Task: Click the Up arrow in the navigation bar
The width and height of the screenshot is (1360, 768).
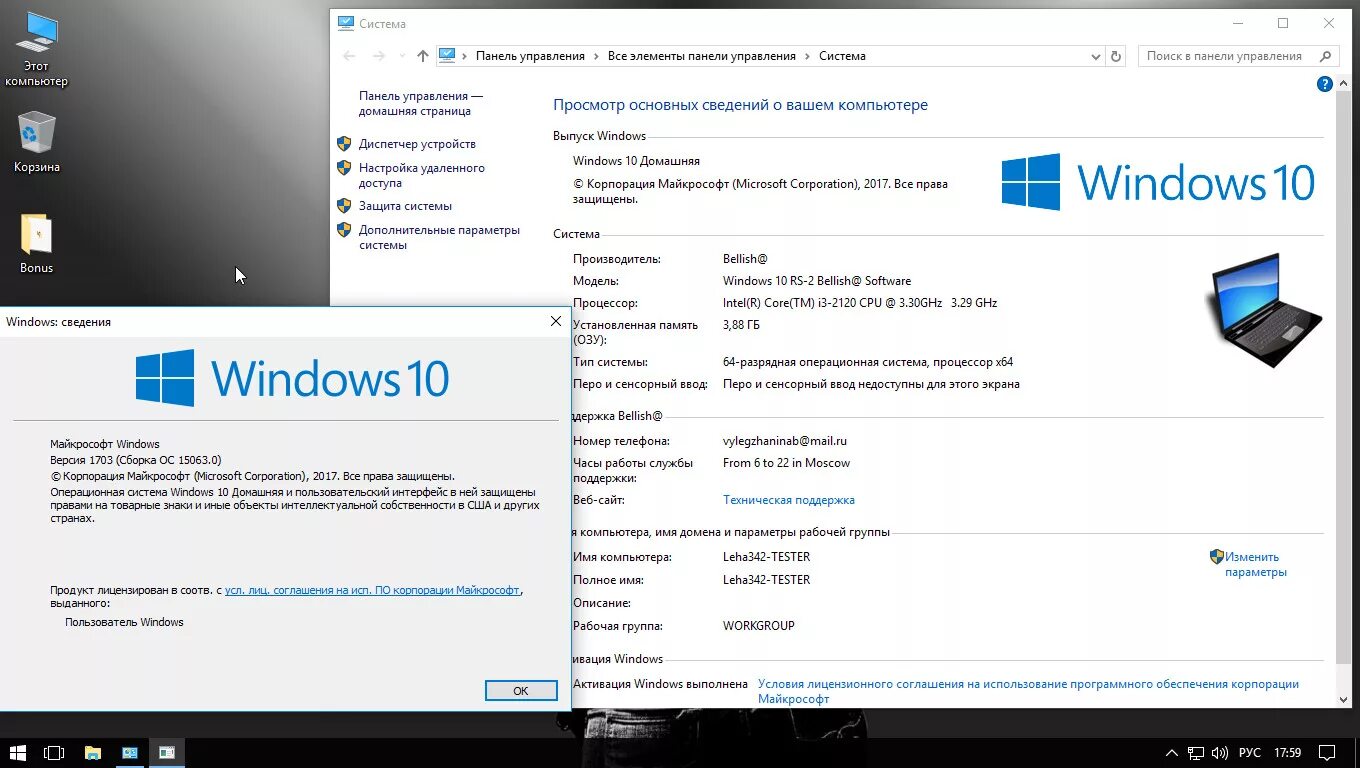Action: pos(421,55)
